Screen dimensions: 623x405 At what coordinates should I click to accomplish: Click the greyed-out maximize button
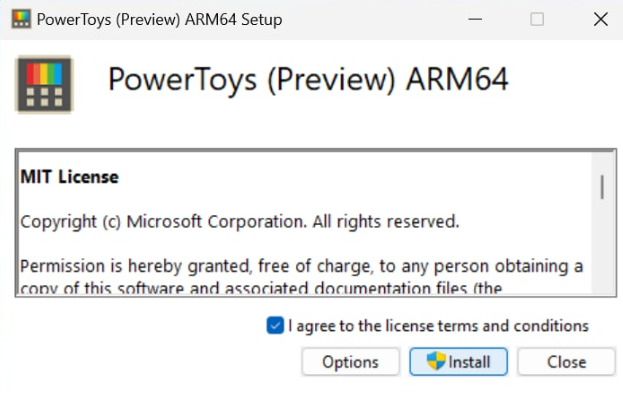coord(537,19)
